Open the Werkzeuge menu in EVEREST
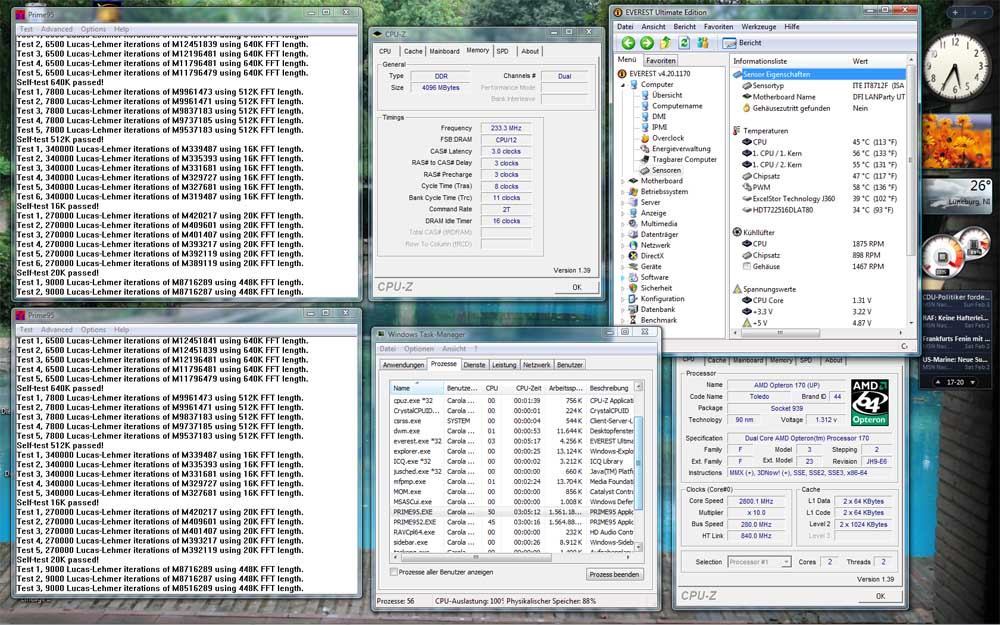The image size is (1000, 625). [x=758, y=27]
